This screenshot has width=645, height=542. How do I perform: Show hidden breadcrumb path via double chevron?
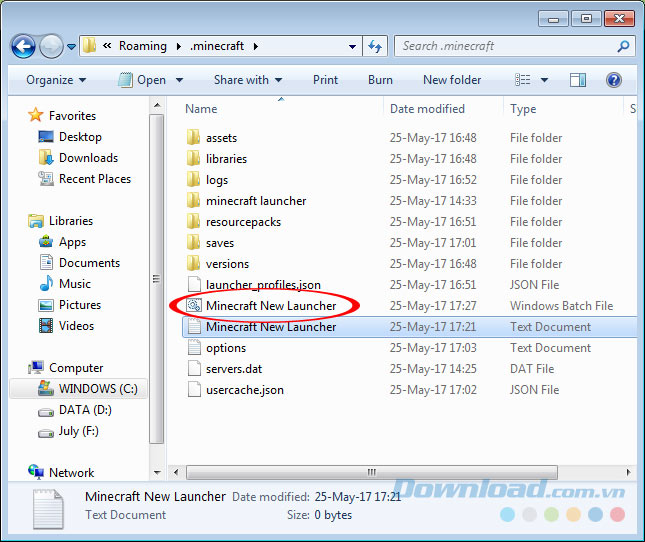click(107, 45)
